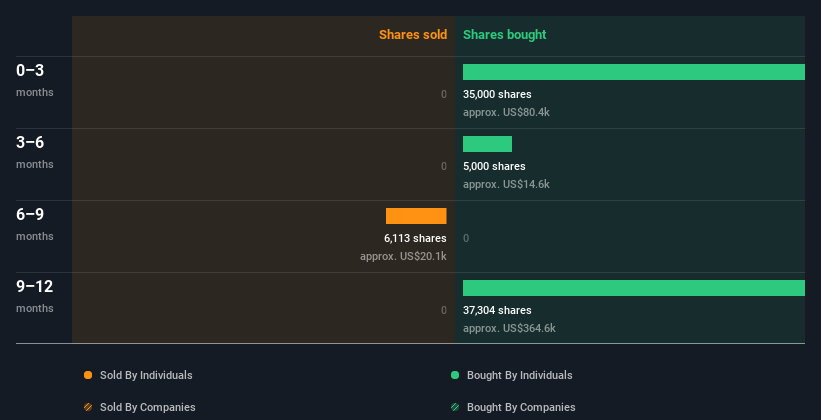Click the green Bought By Individuals legend dot
821x420 pixels.
tap(455, 375)
